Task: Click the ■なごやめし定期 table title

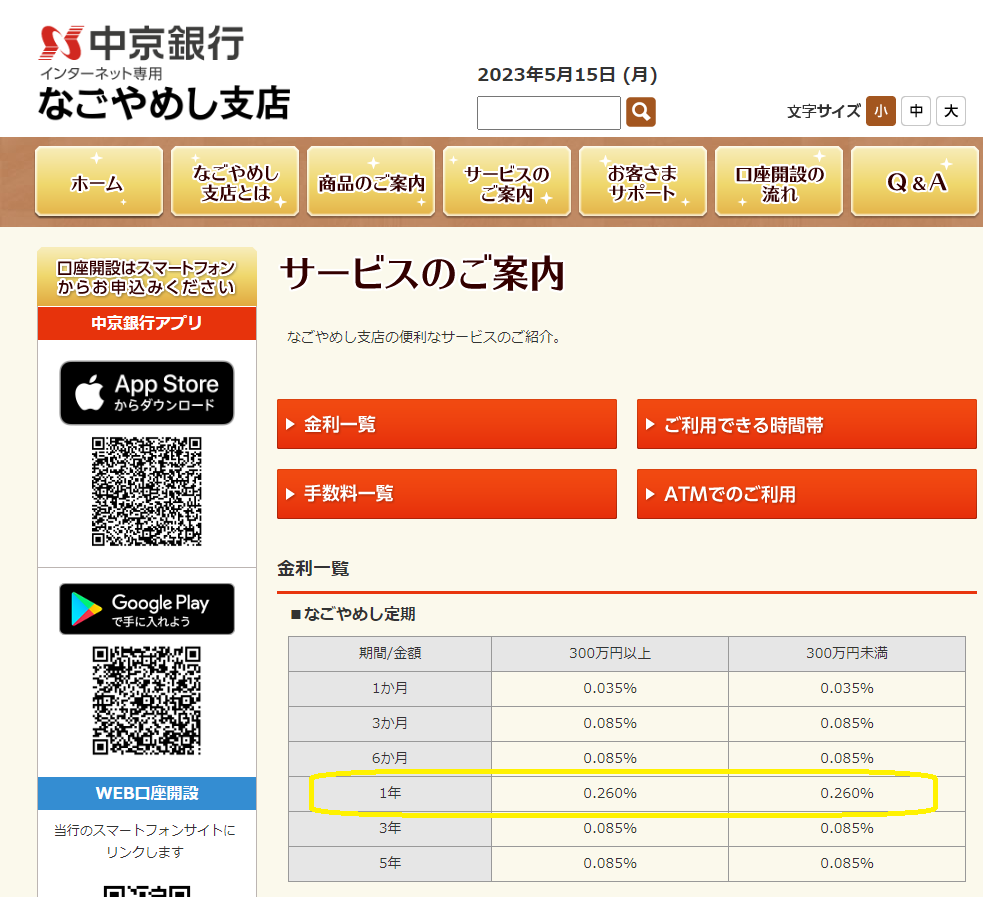Action: (353, 614)
